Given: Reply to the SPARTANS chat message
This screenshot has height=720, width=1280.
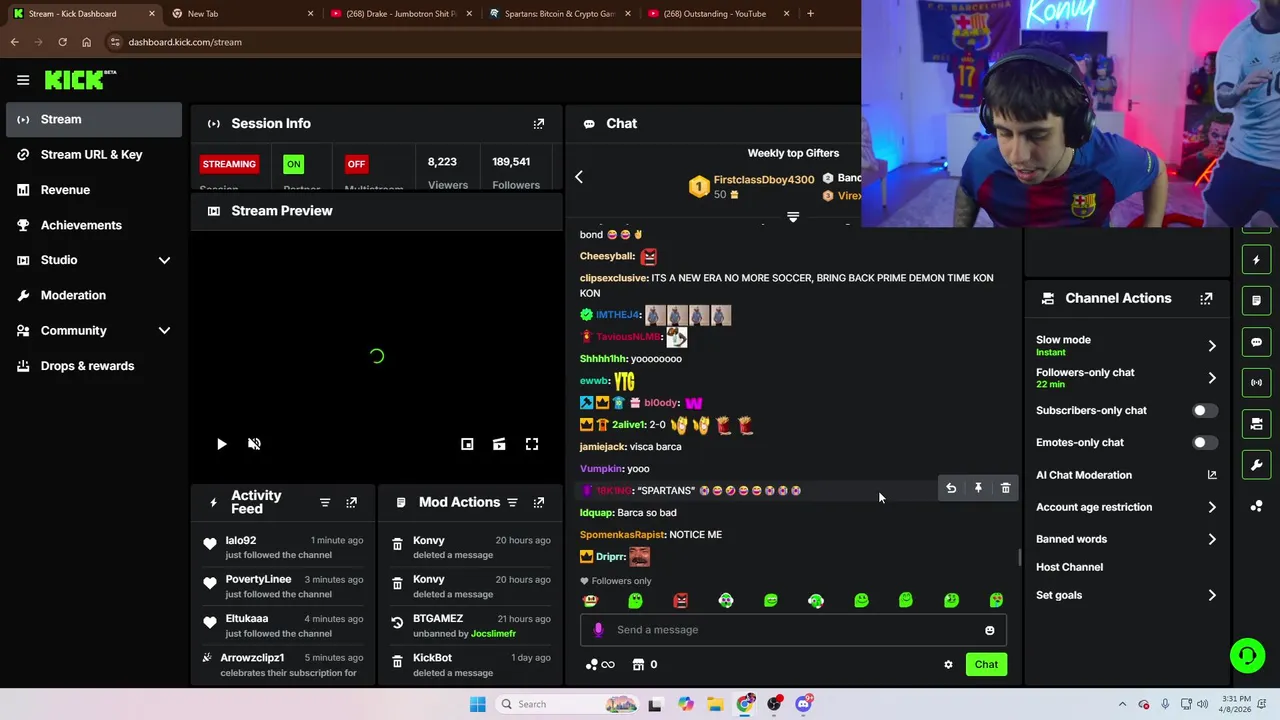Looking at the screenshot, I should [x=951, y=488].
